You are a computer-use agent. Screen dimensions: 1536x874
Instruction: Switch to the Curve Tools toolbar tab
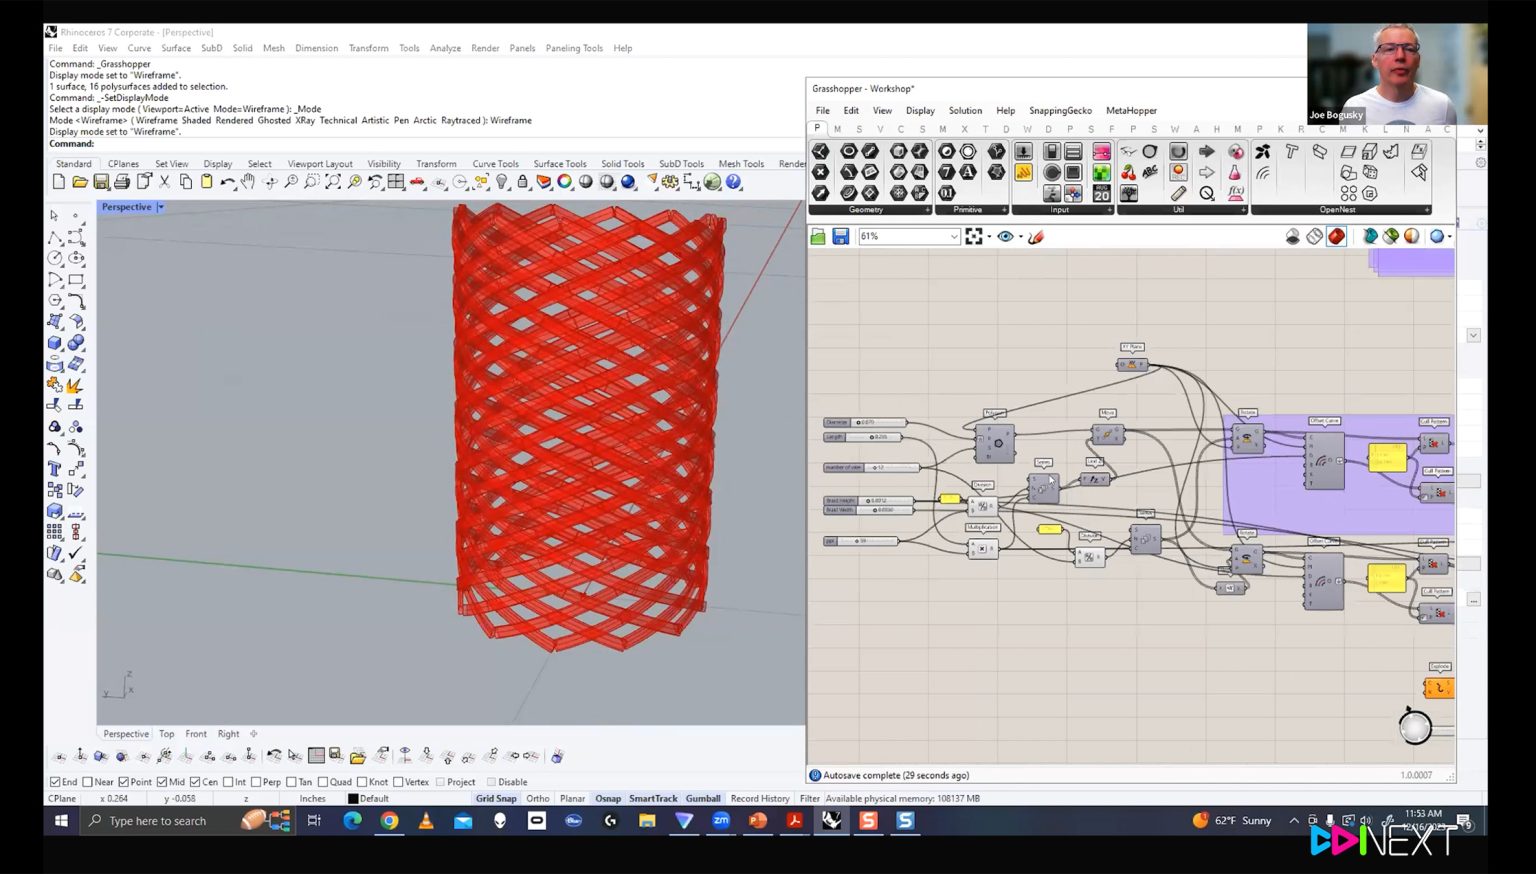pyautogui.click(x=495, y=164)
